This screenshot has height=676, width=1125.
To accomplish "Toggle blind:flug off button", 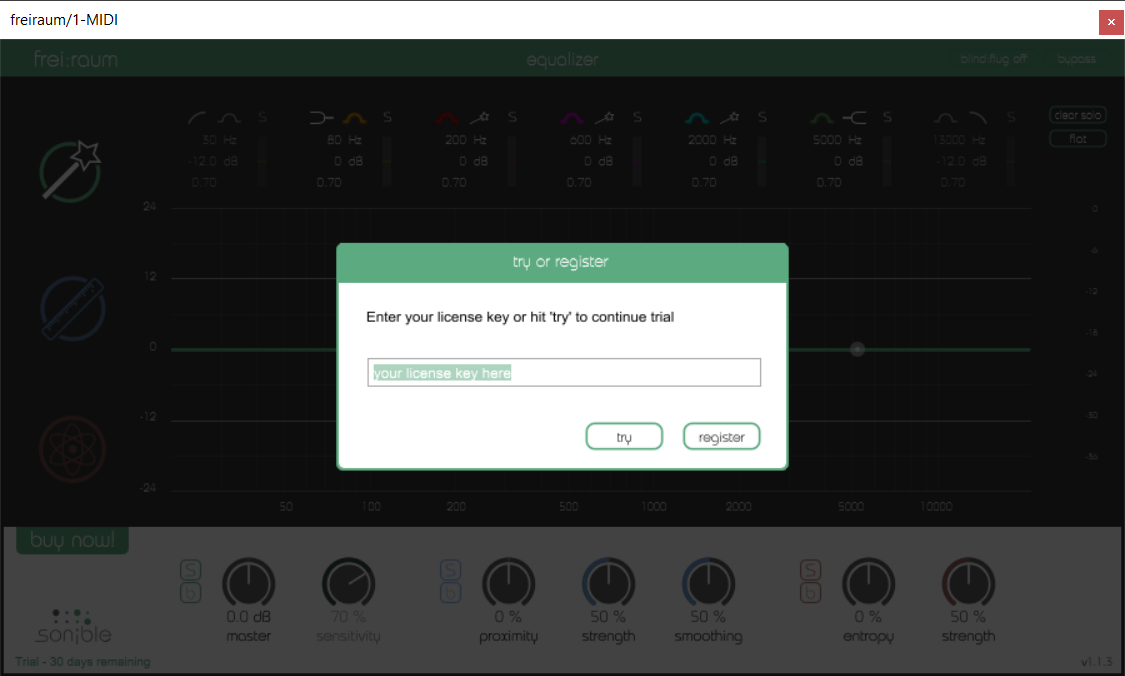I will click(x=993, y=59).
